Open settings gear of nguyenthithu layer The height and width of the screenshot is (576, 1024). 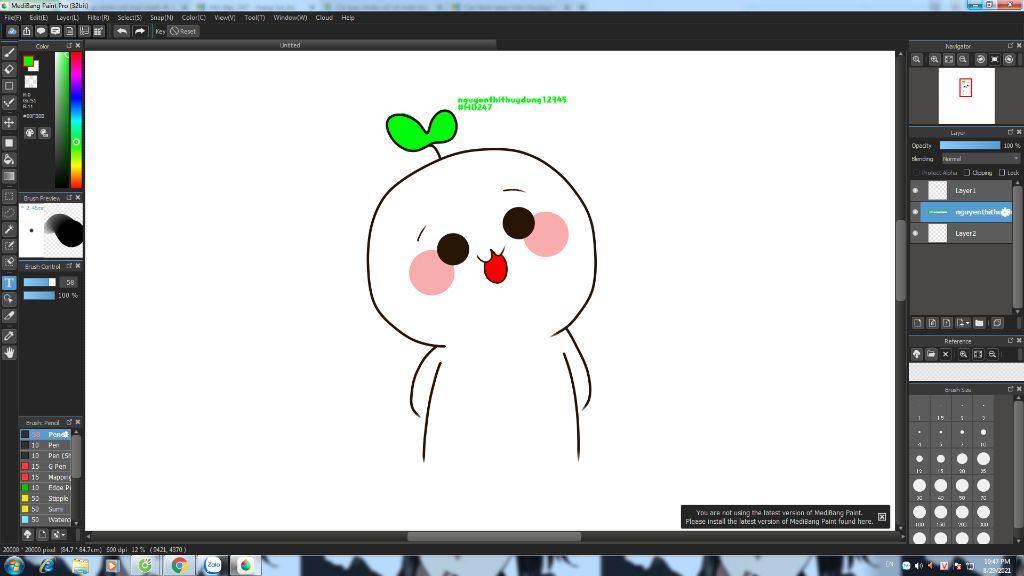point(1006,212)
